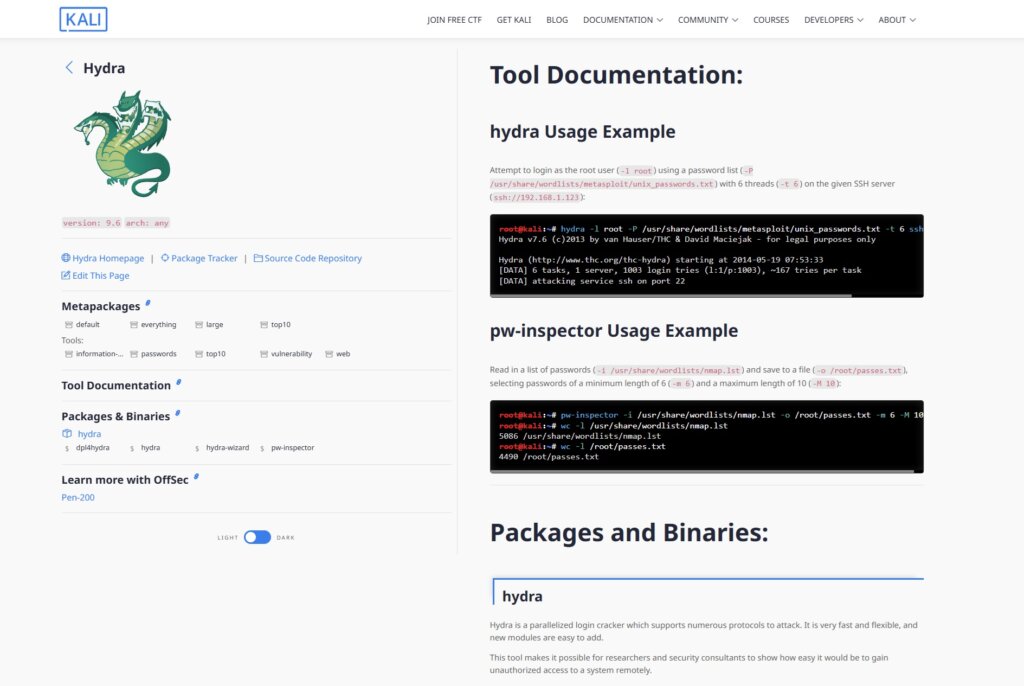The width and height of the screenshot is (1024, 686).
Task: Expand the Documentation dropdown menu
Action: [x=623, y=20]
